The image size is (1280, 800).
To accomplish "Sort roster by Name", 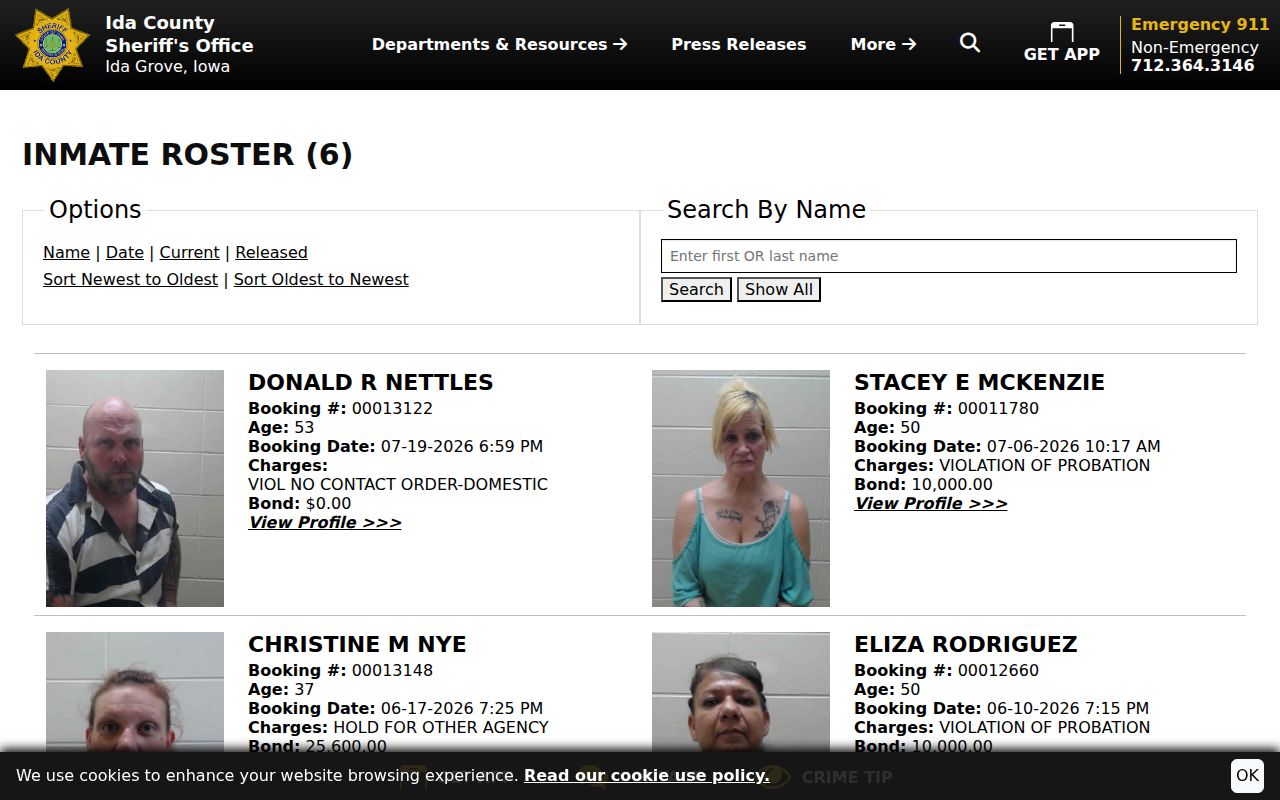I will pos(66,253).
